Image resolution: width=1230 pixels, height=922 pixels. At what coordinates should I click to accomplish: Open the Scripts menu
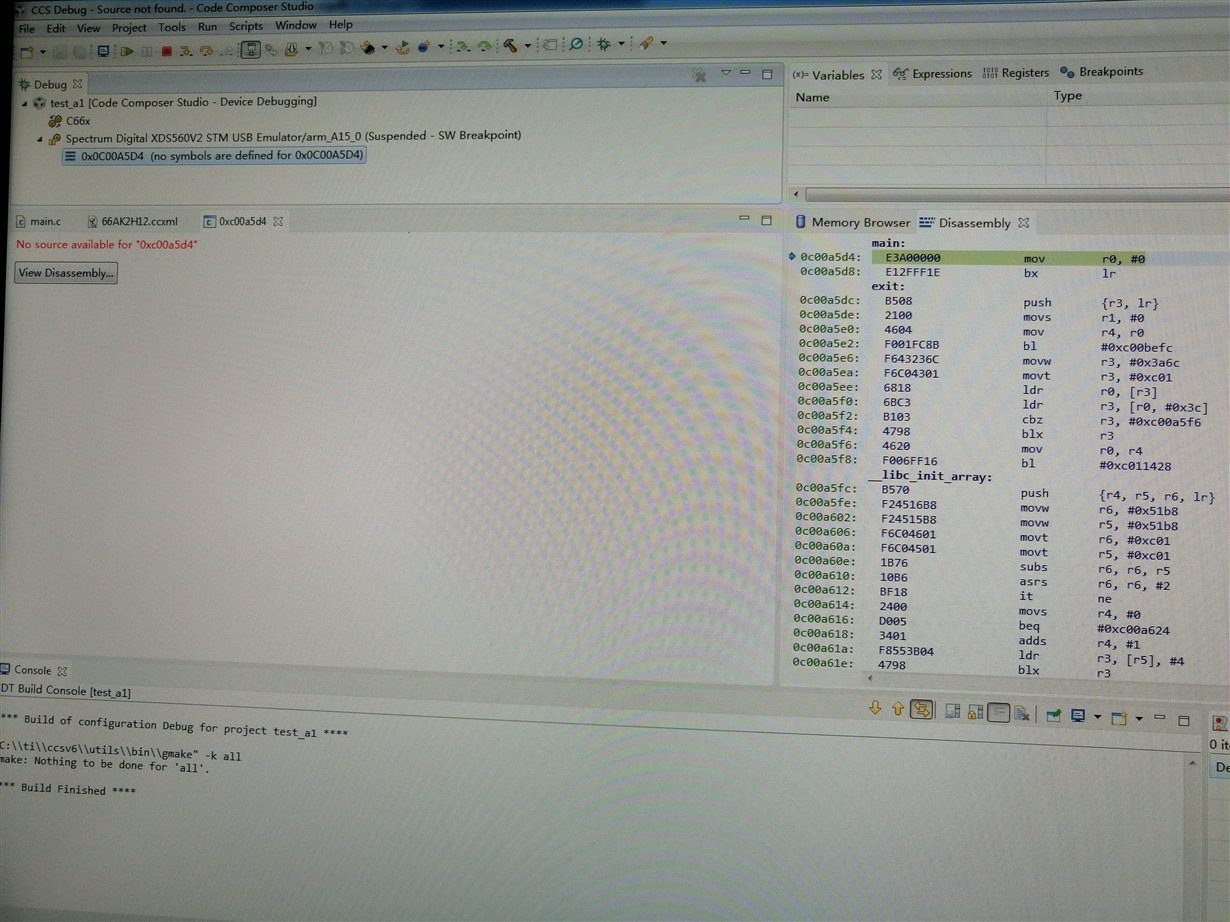tap(246, 26)
